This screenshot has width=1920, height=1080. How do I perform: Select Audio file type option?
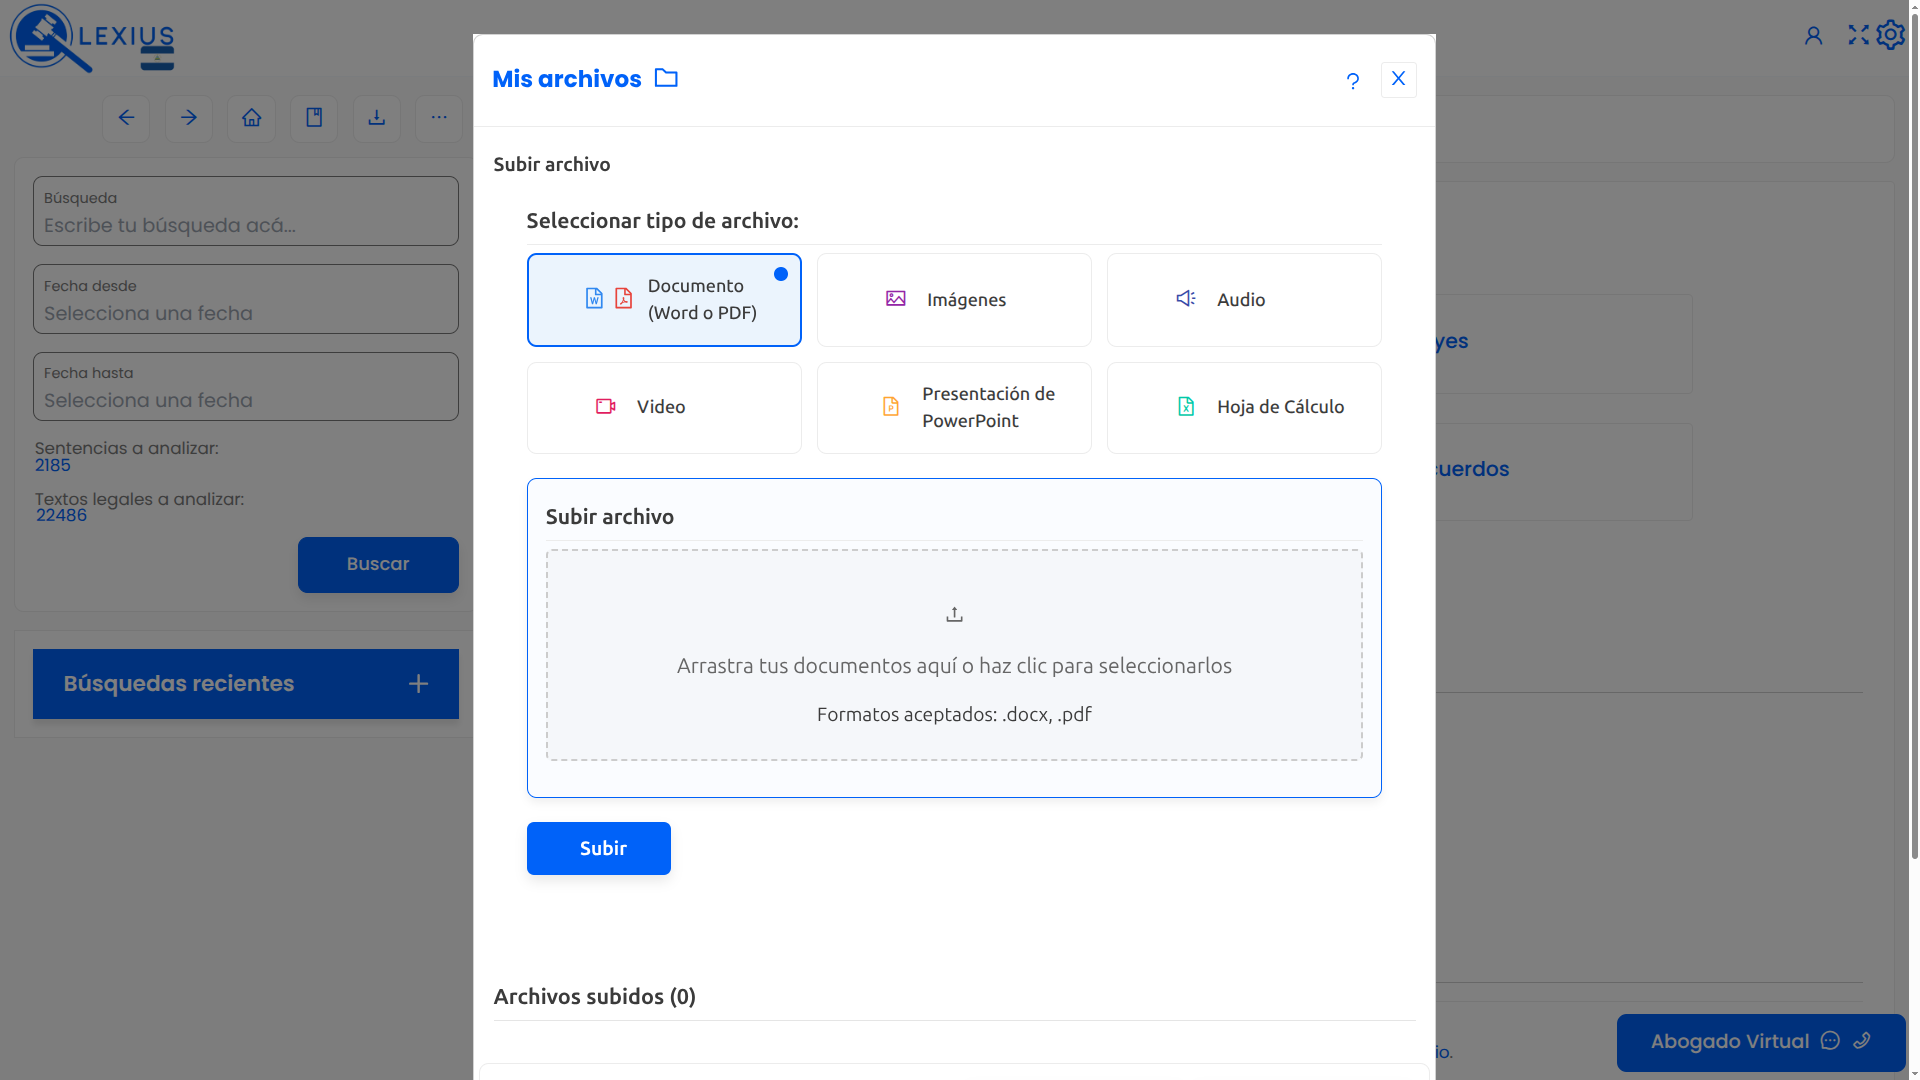point(1244,300)
